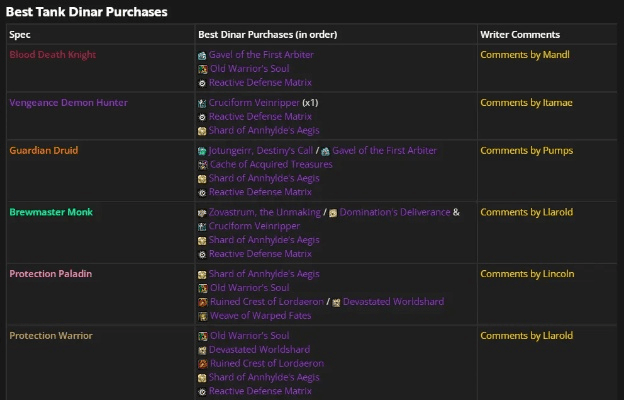Click the Gavel of the First Arbiter icon in Blood Death Knight row

202,54
